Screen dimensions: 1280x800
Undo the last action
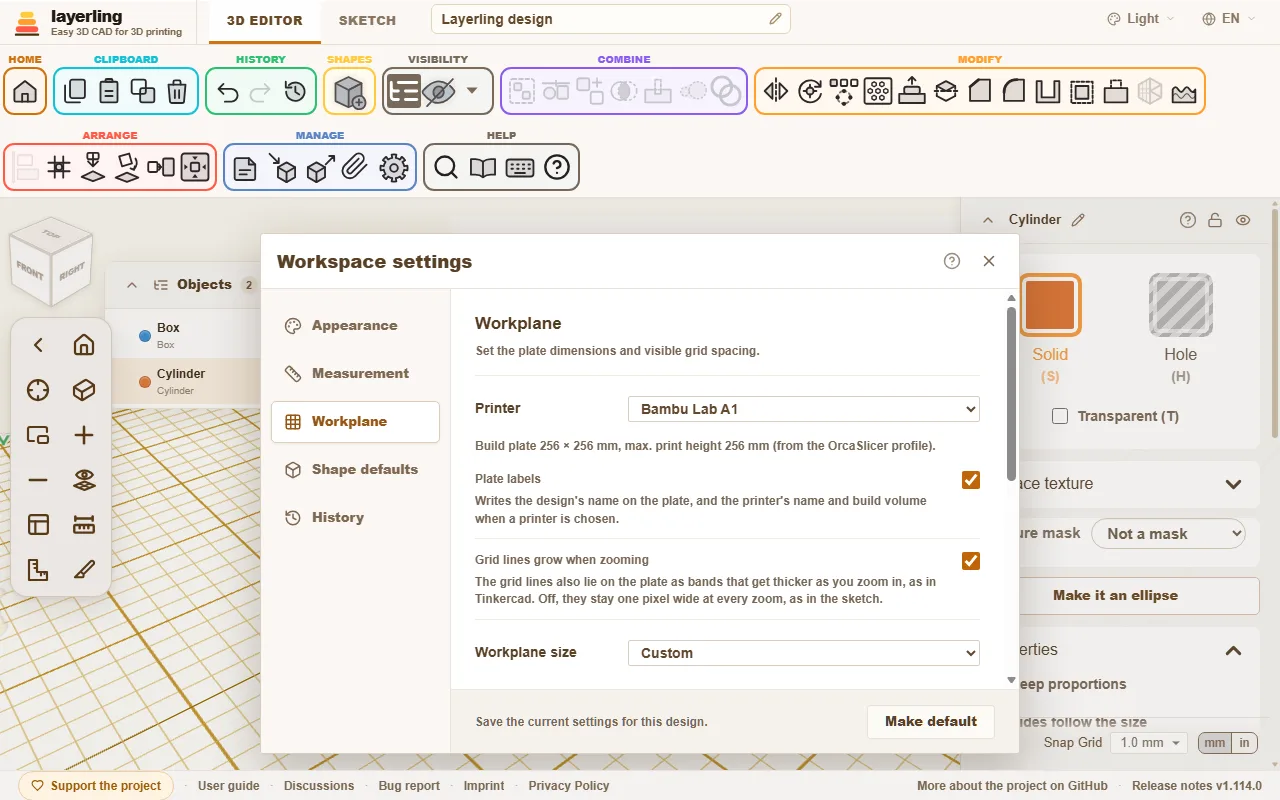pos(227,91)
